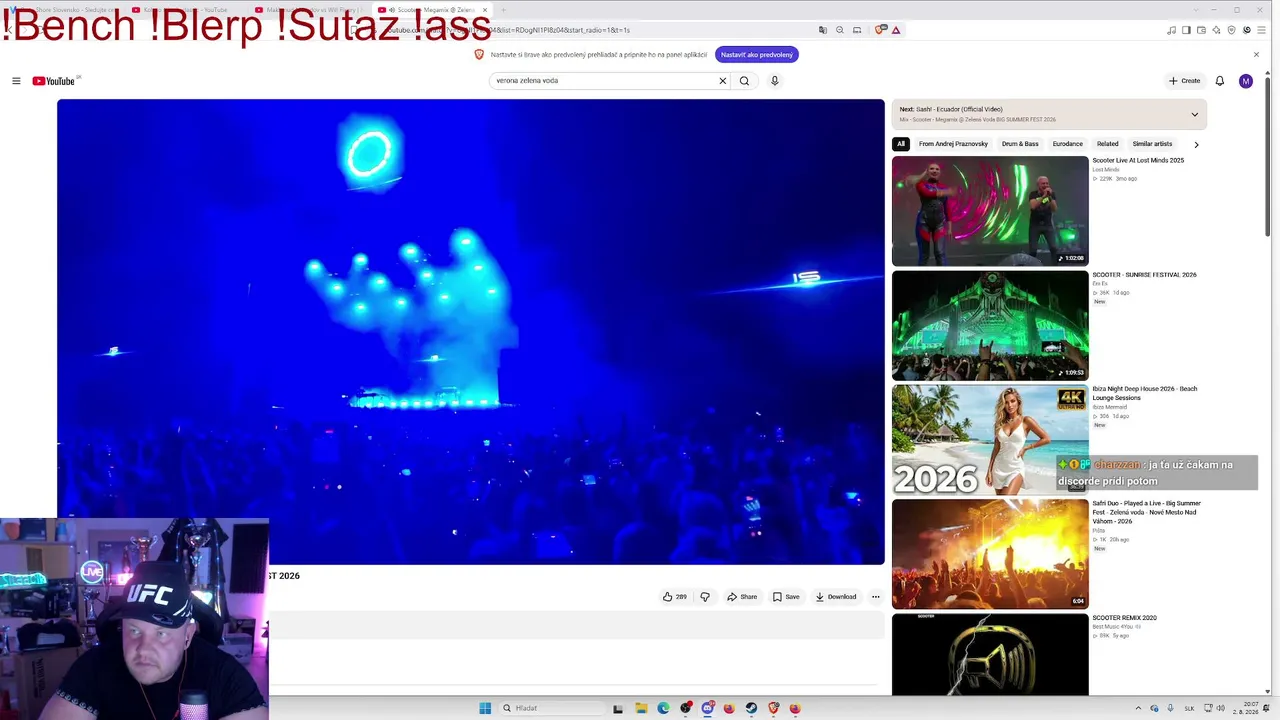Click the zoom magnifier icon in address bar

(840, 30)
